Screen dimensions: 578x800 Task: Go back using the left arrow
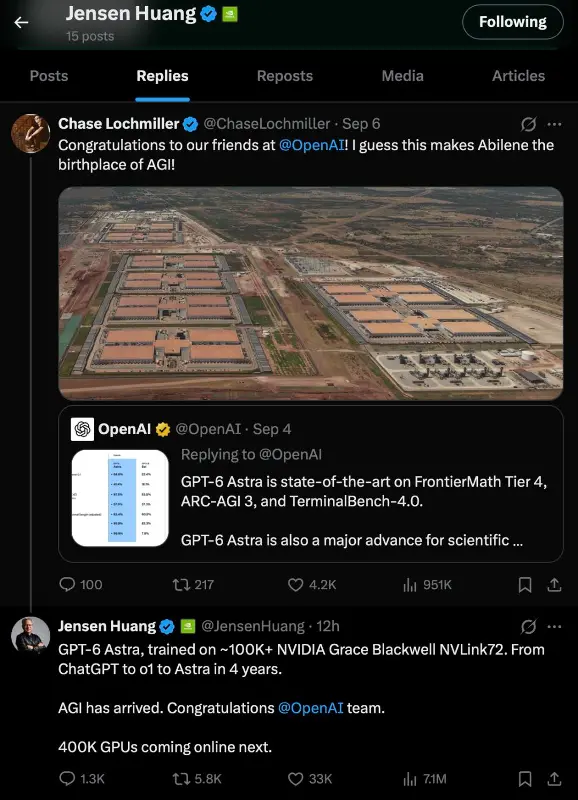[21, 22]
